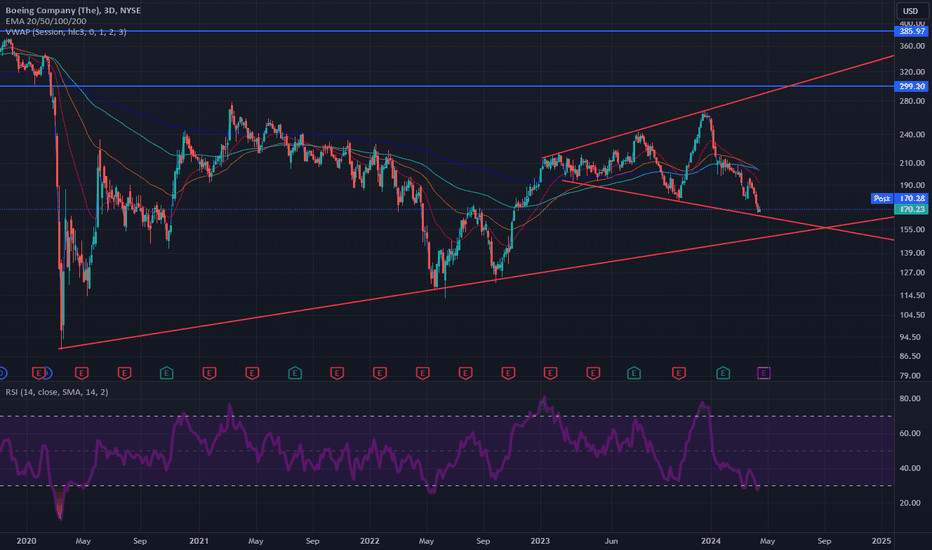Click the red January 2021 earnings marker

209,373
